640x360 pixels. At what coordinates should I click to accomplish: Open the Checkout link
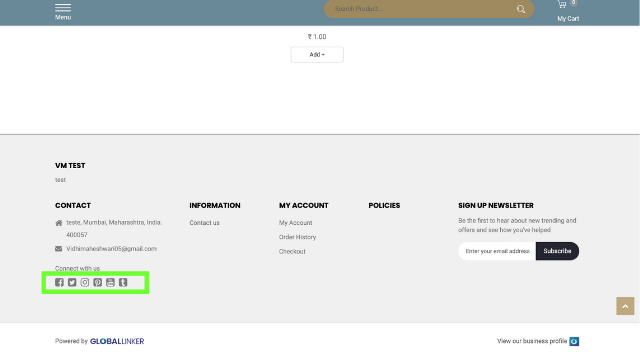[x=292, y=251]
